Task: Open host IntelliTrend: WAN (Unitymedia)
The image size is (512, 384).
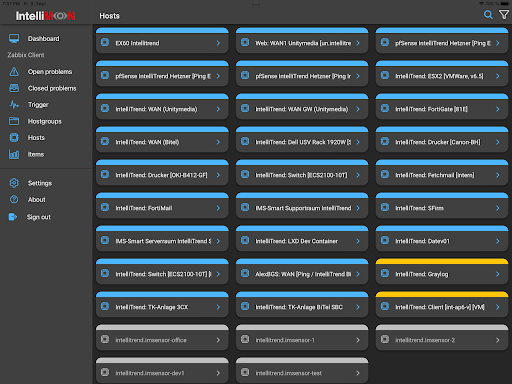Action: 162,107
